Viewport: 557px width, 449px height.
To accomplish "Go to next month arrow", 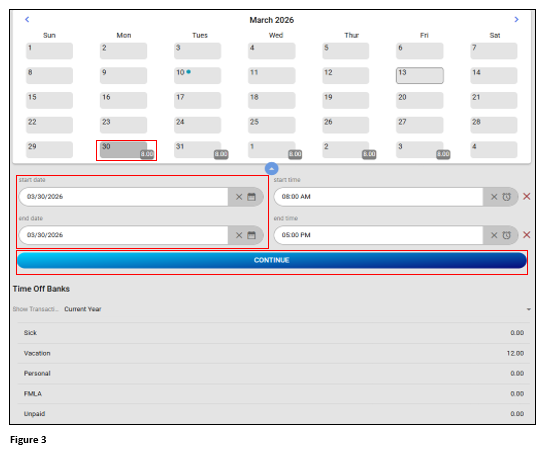I will [x=516, y=20].
